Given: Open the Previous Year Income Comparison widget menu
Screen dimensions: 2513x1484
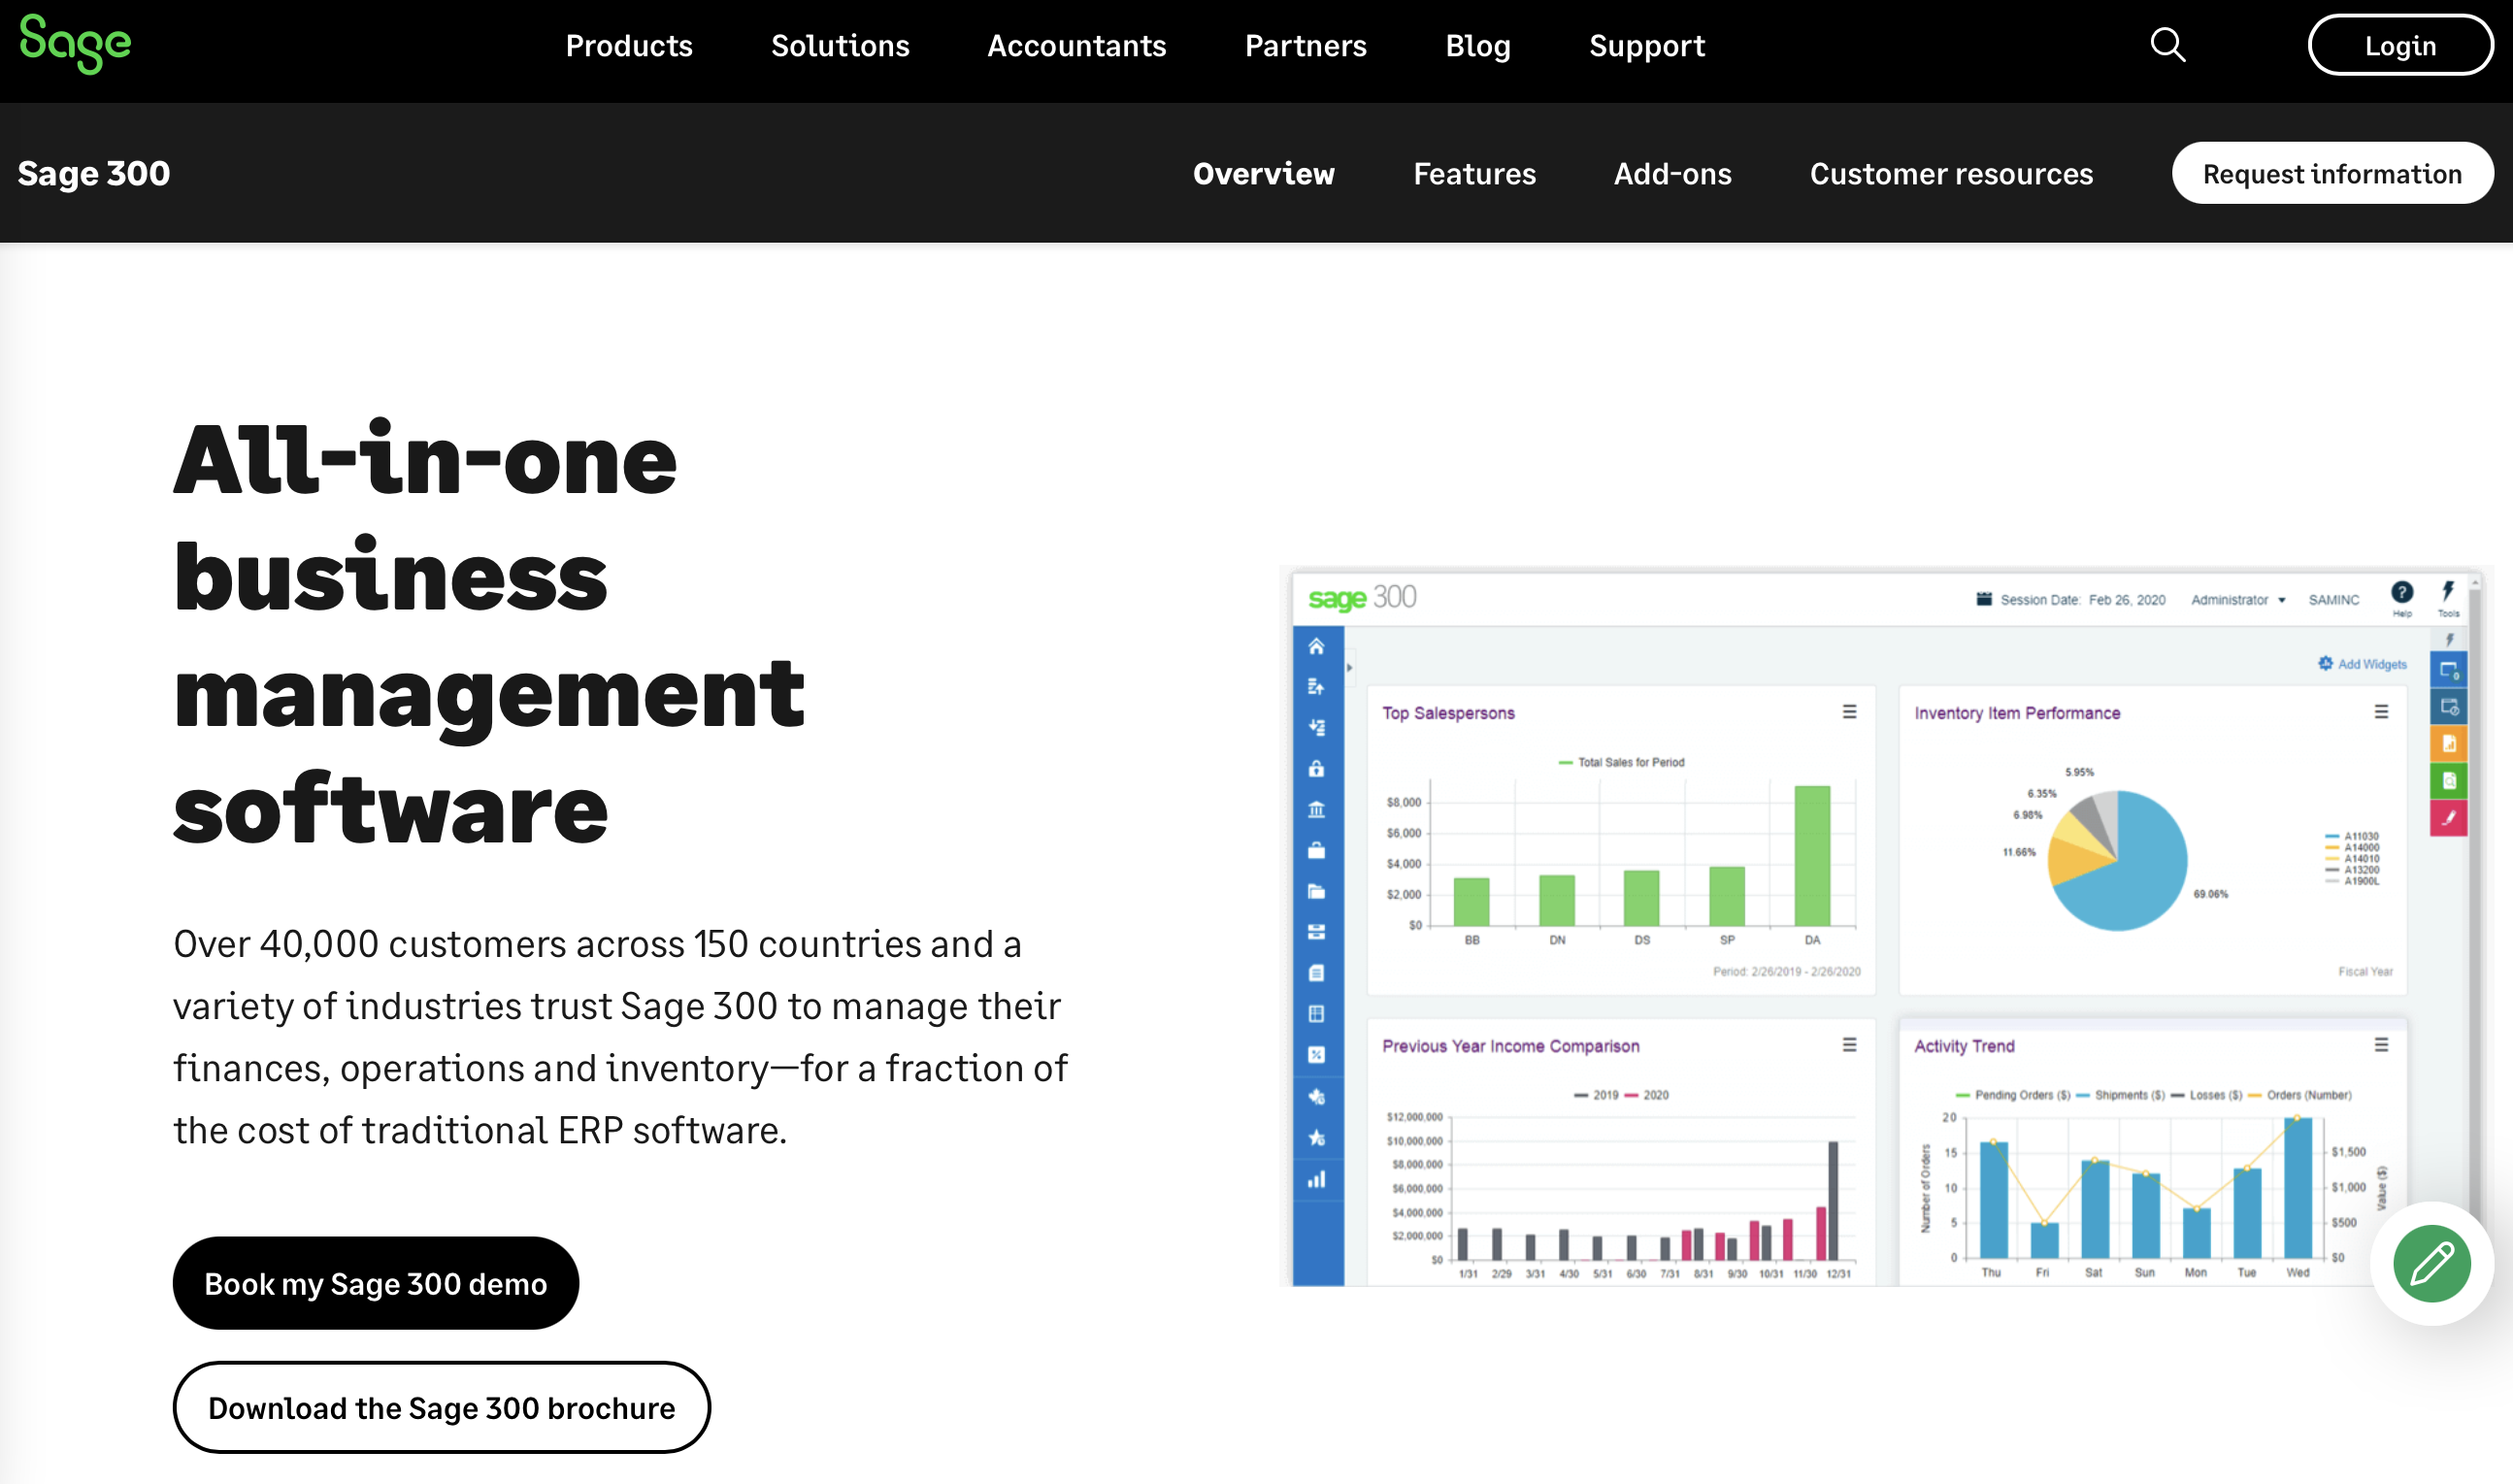Looking at the screenshot, I should [1849, 1045].
